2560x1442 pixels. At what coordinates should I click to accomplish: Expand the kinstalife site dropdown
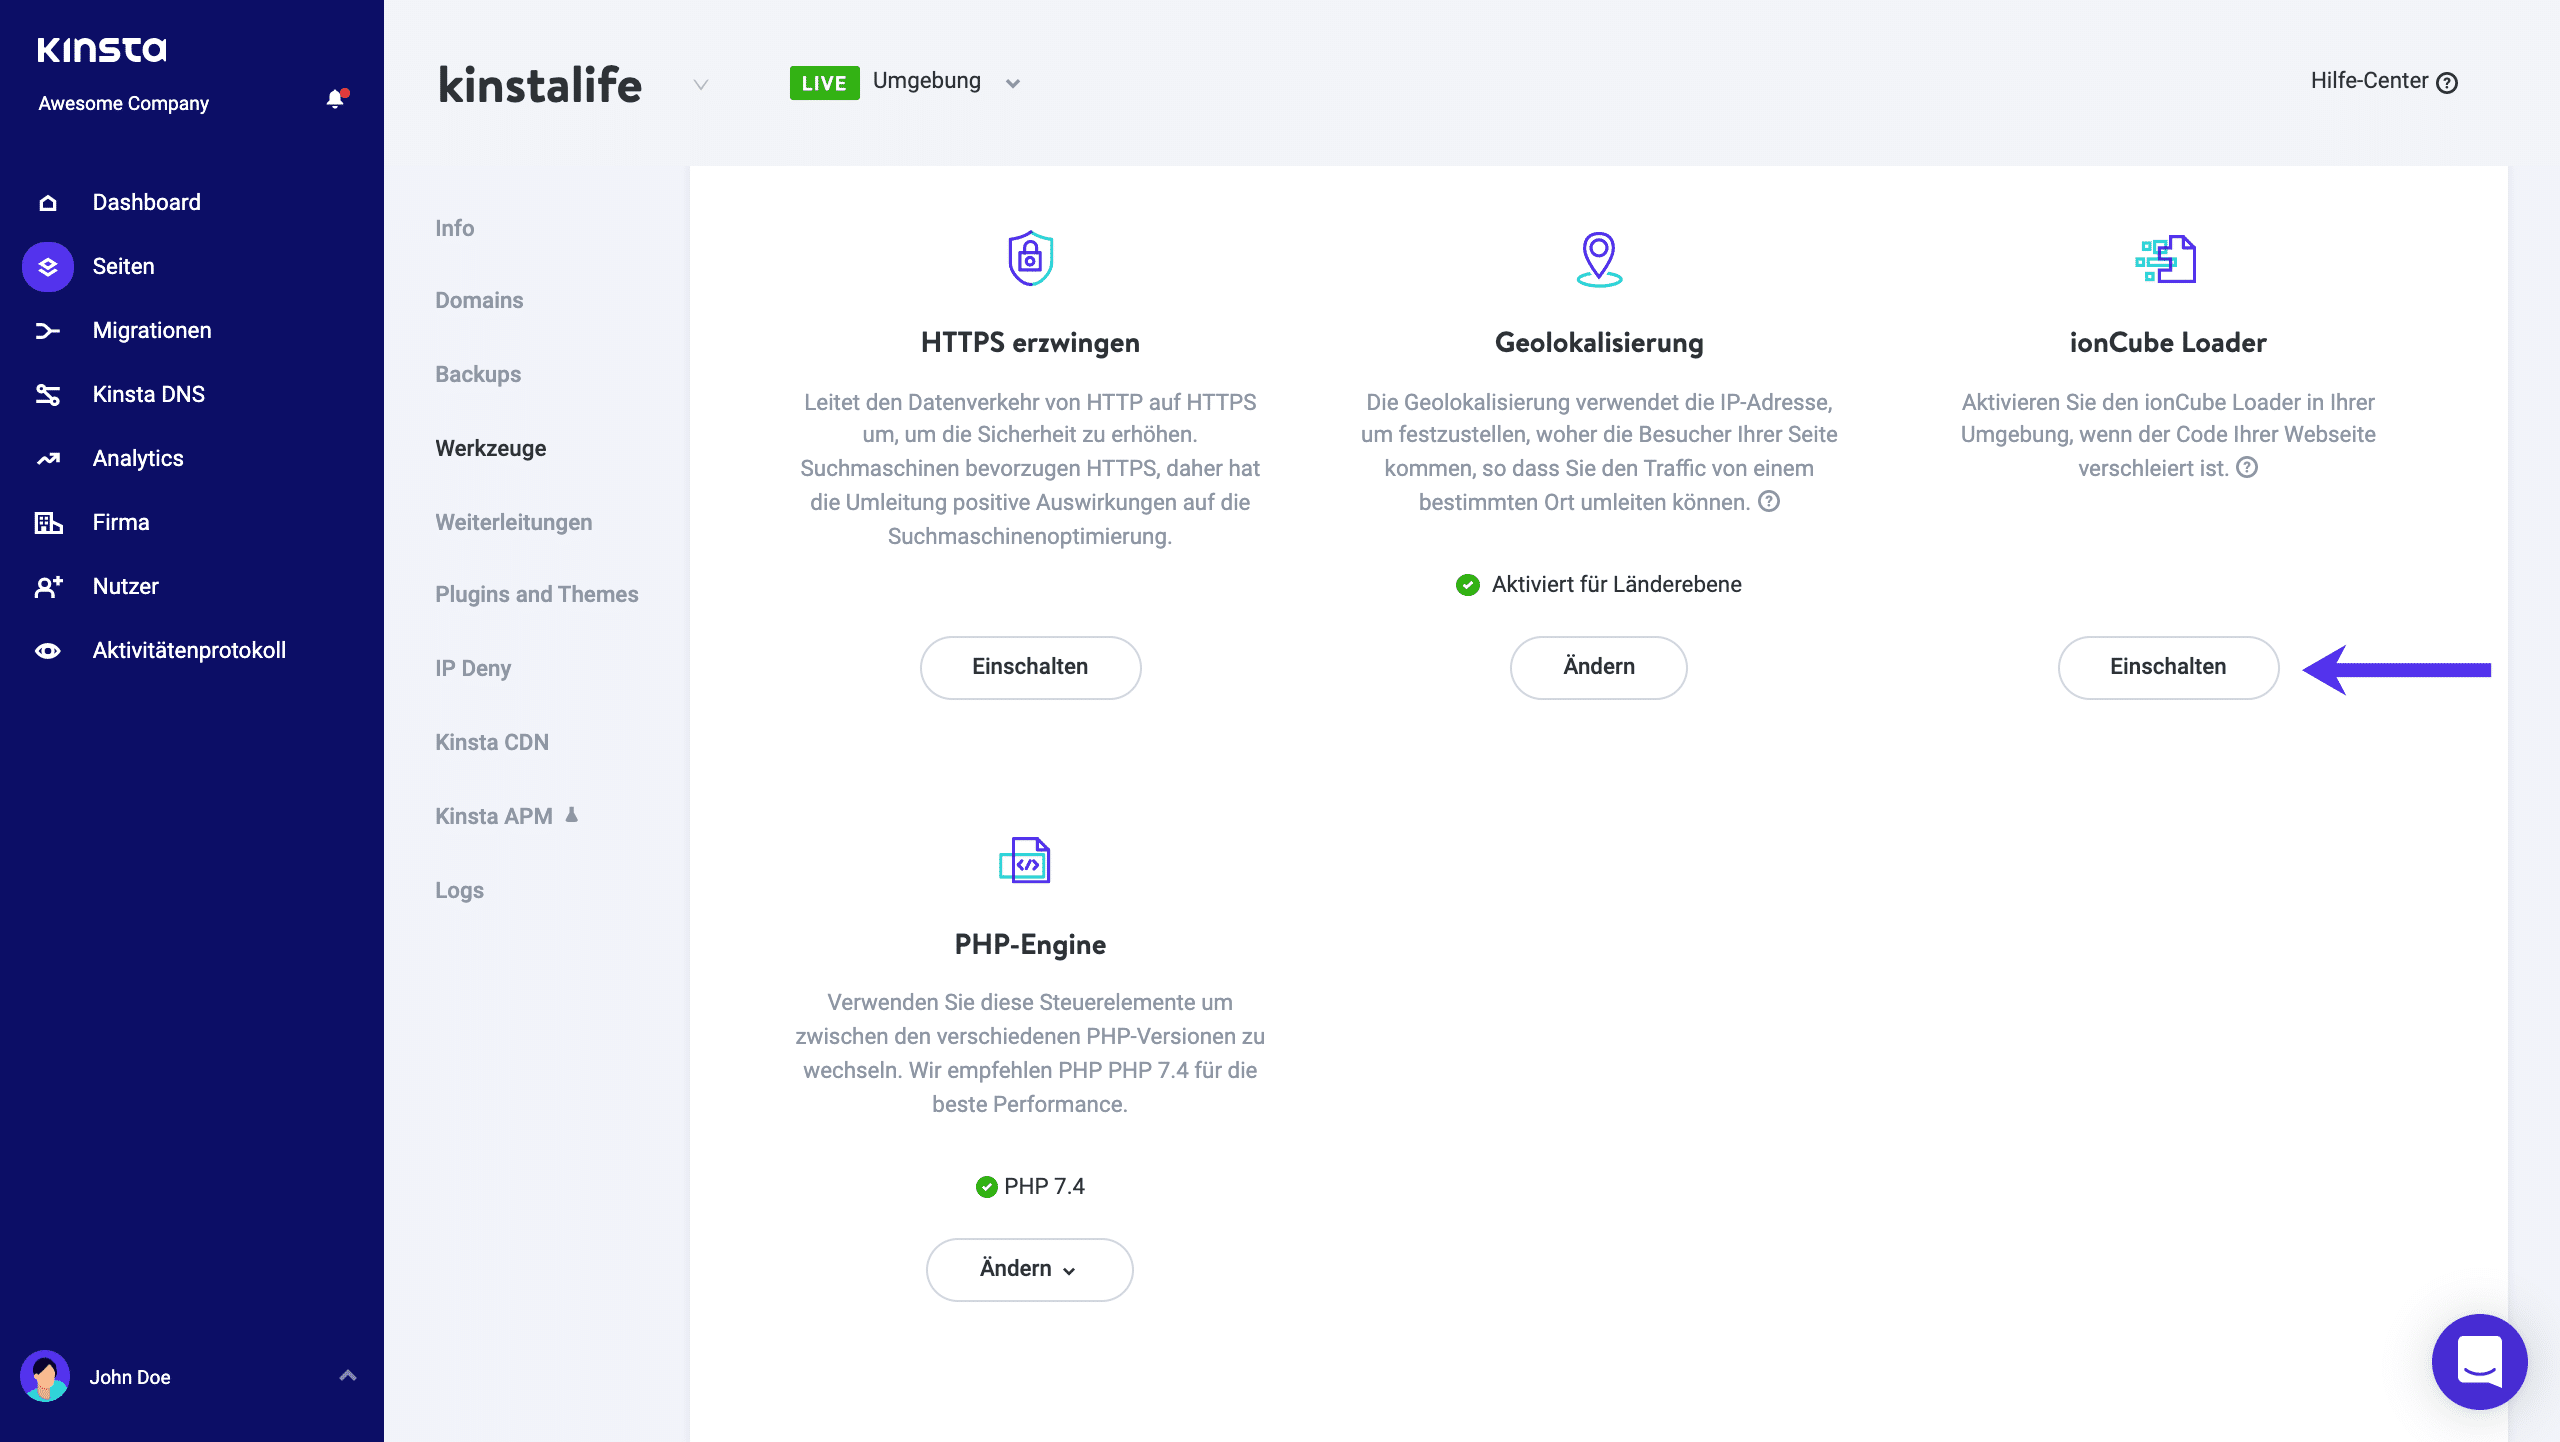pos(699,86)
